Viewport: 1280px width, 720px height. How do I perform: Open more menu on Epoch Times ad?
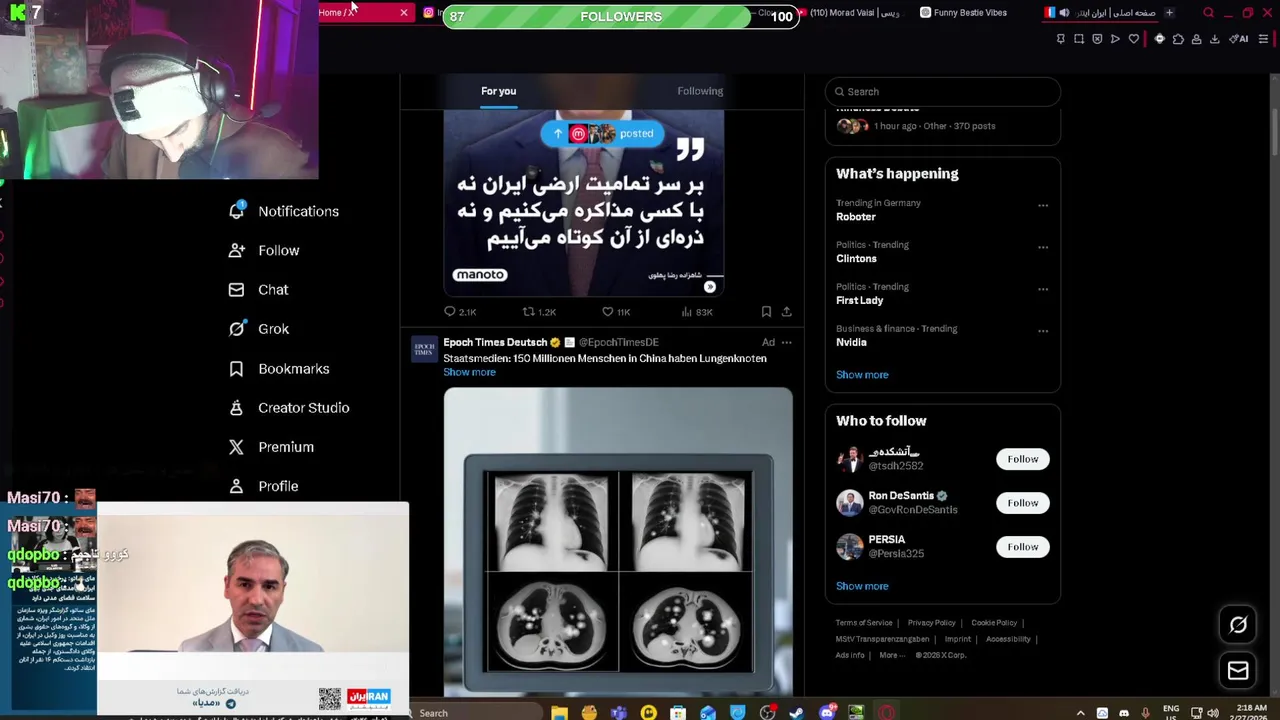point(786,342)
